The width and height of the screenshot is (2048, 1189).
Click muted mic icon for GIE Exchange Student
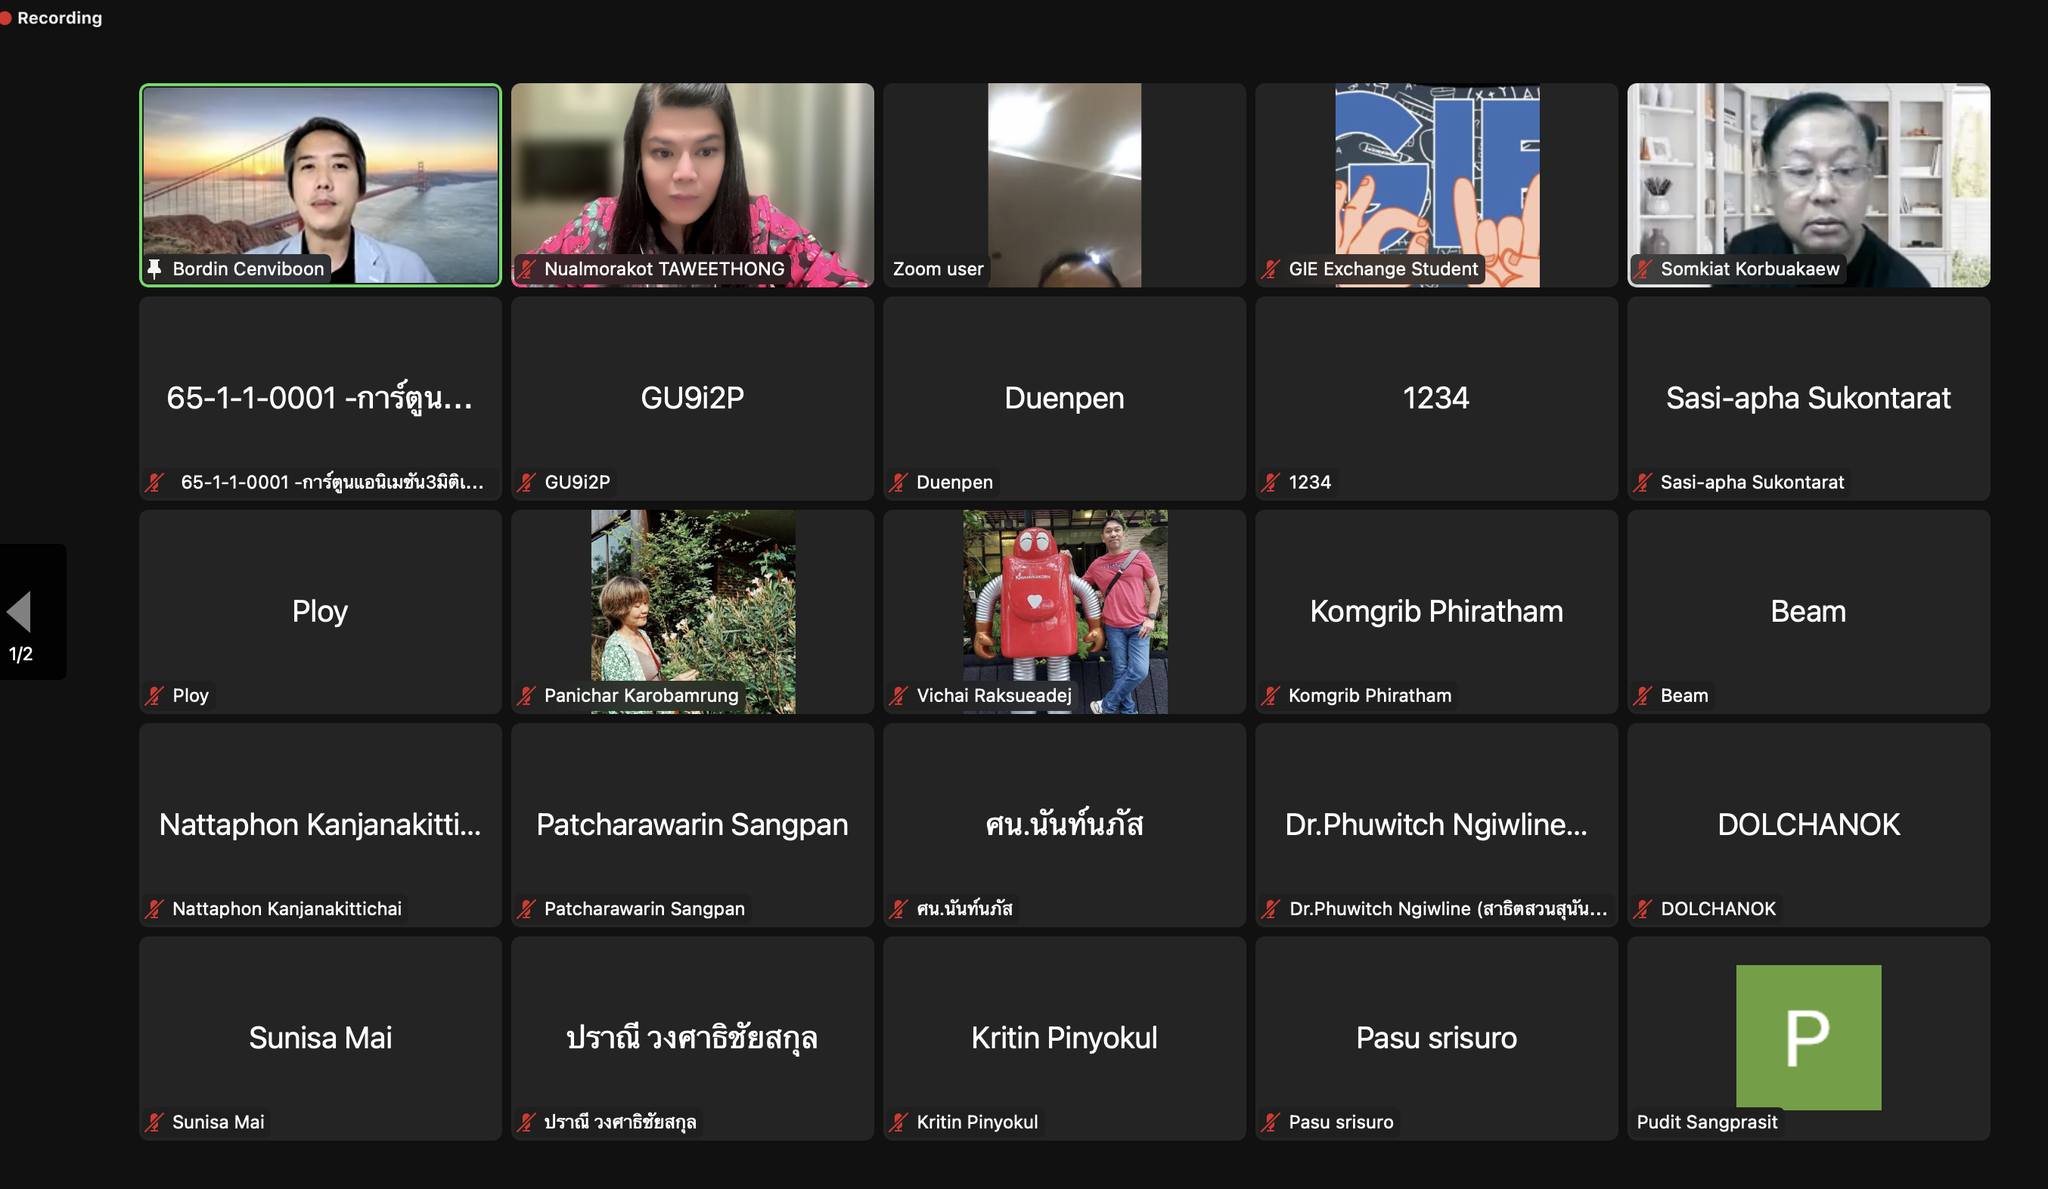1270,268
